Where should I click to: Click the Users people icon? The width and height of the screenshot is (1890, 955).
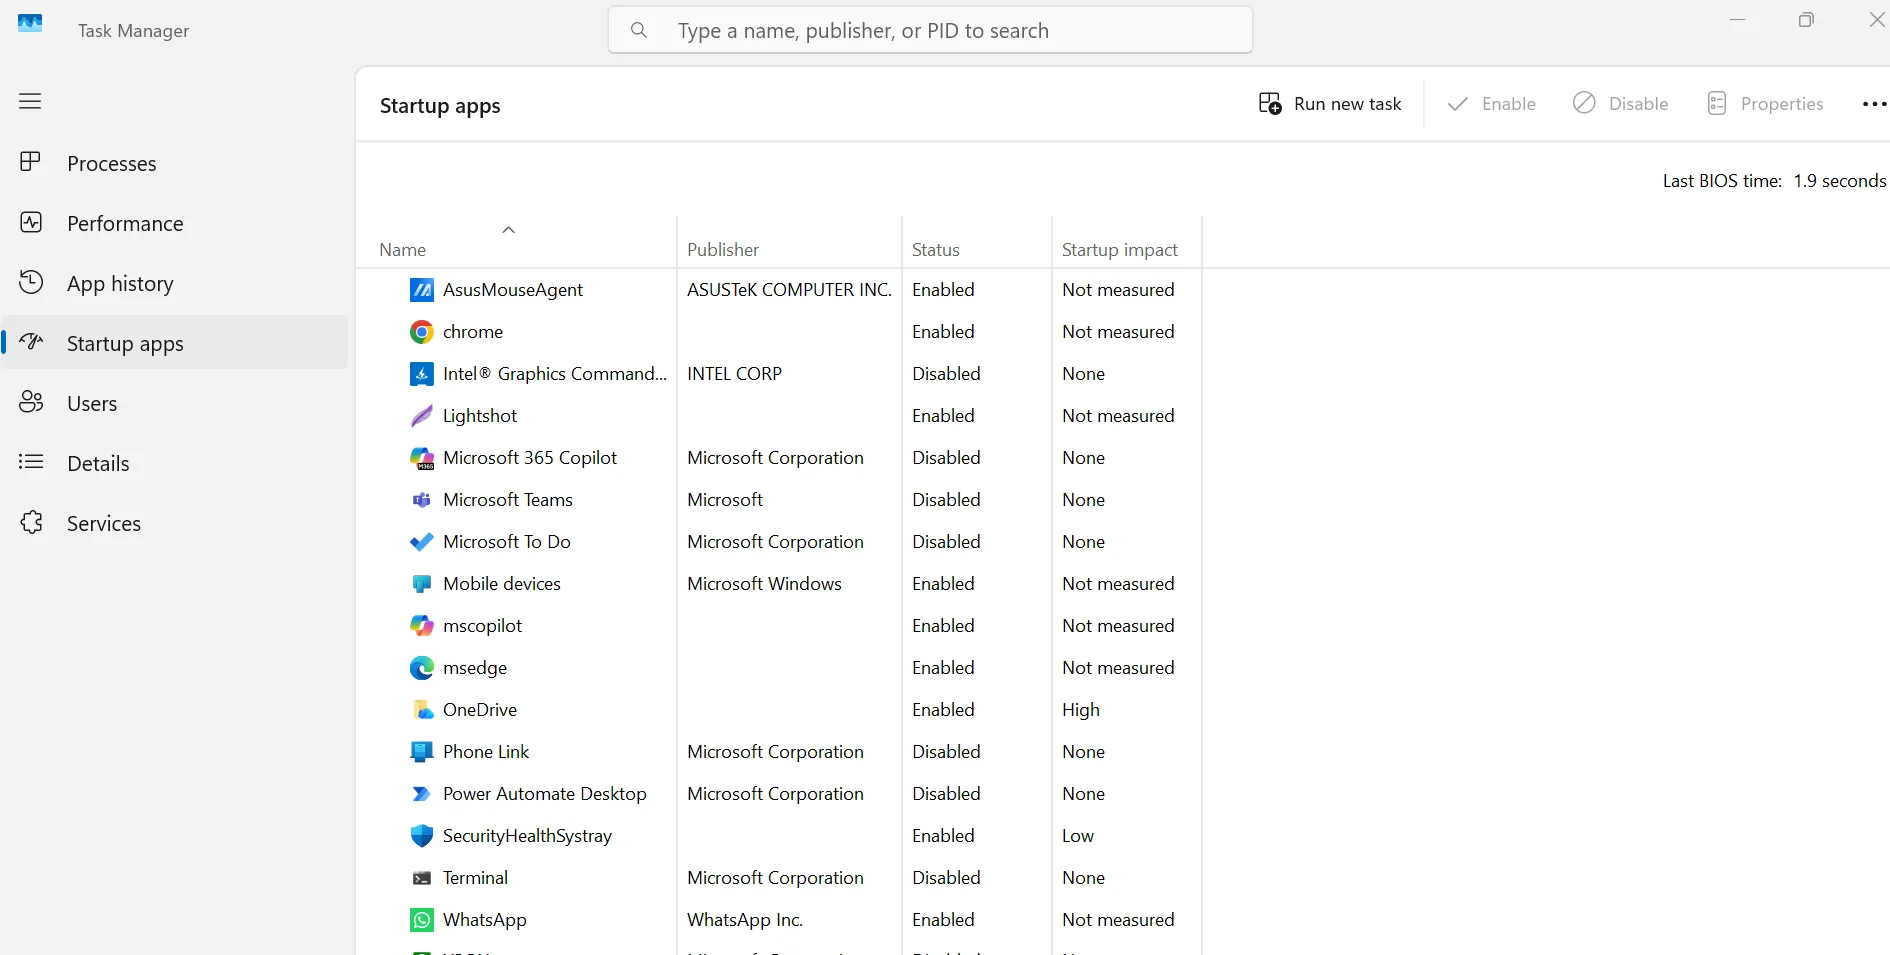click(31, 402)
